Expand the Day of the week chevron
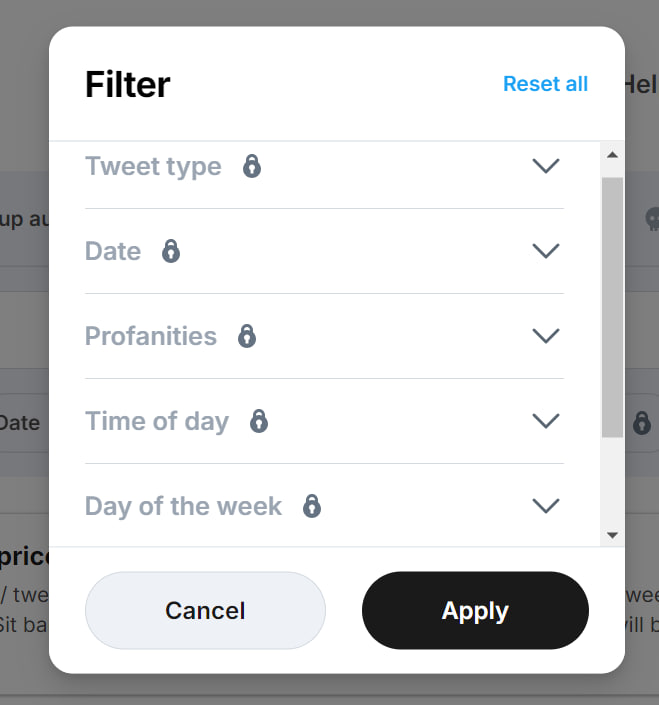Screen dimensions: 659x705 tap(545, 506)
